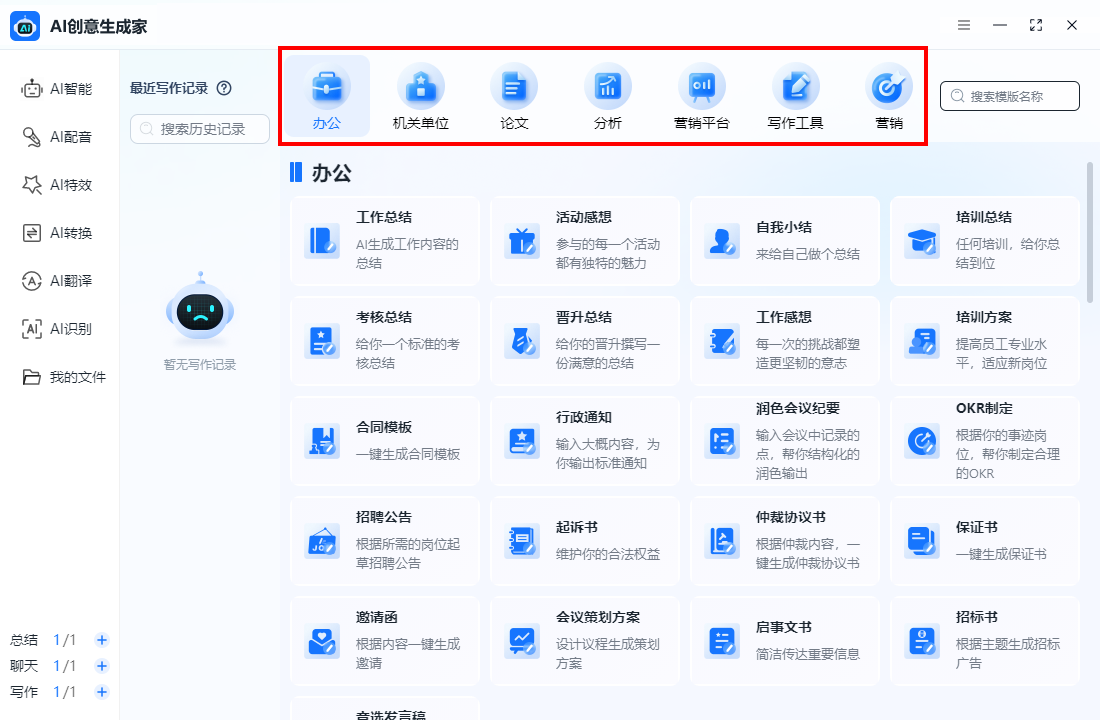
Task: Open the 合同模板 generator
Action: (x=385, y=440)
